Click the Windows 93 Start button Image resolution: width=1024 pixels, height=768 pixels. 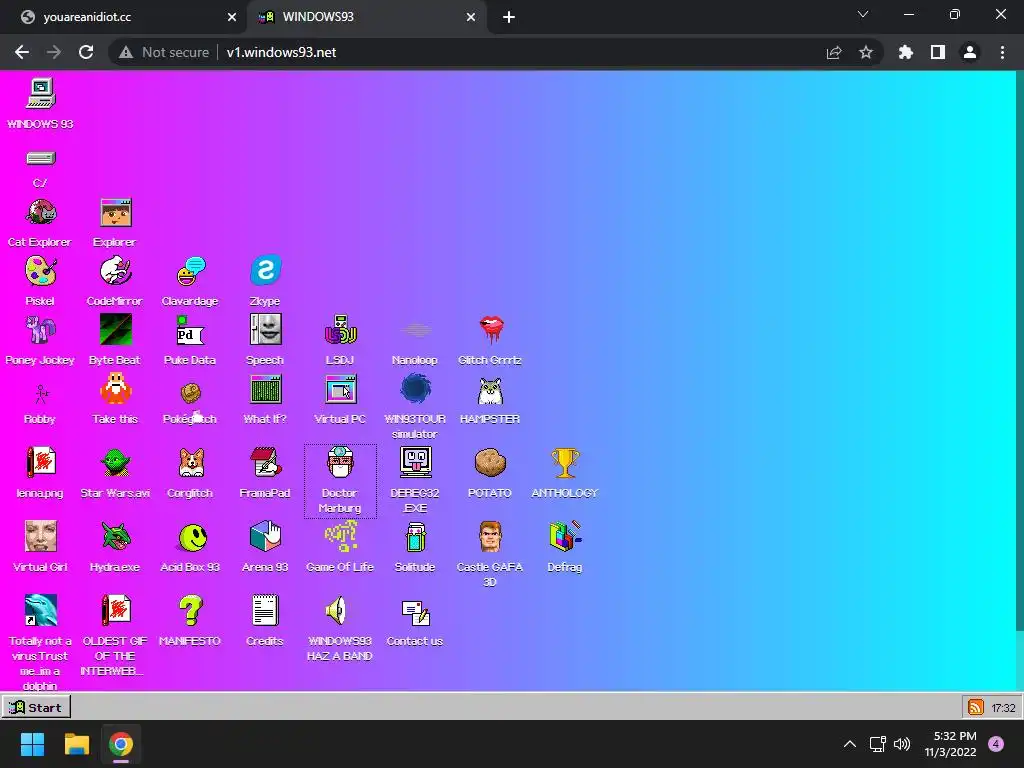click(x=36, y=707)
